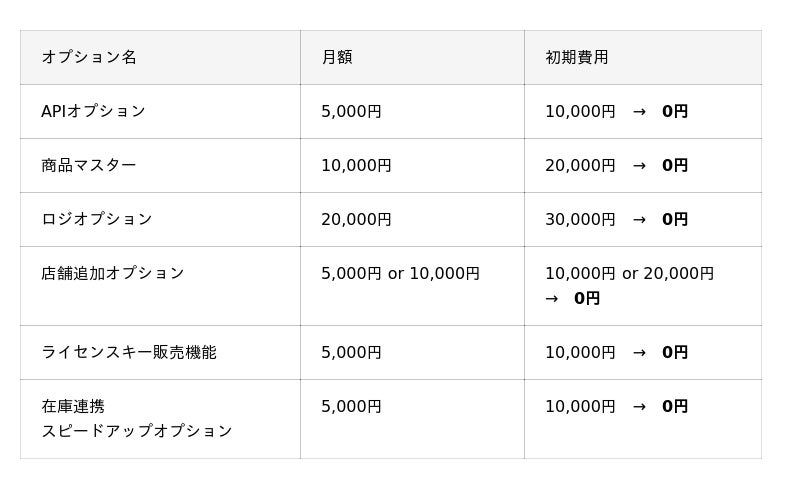Image resolution: width=800 pixels, height=489 pixels.
Task: Click the bold 0円 in APIオプション row
Action: pos(675,111)
